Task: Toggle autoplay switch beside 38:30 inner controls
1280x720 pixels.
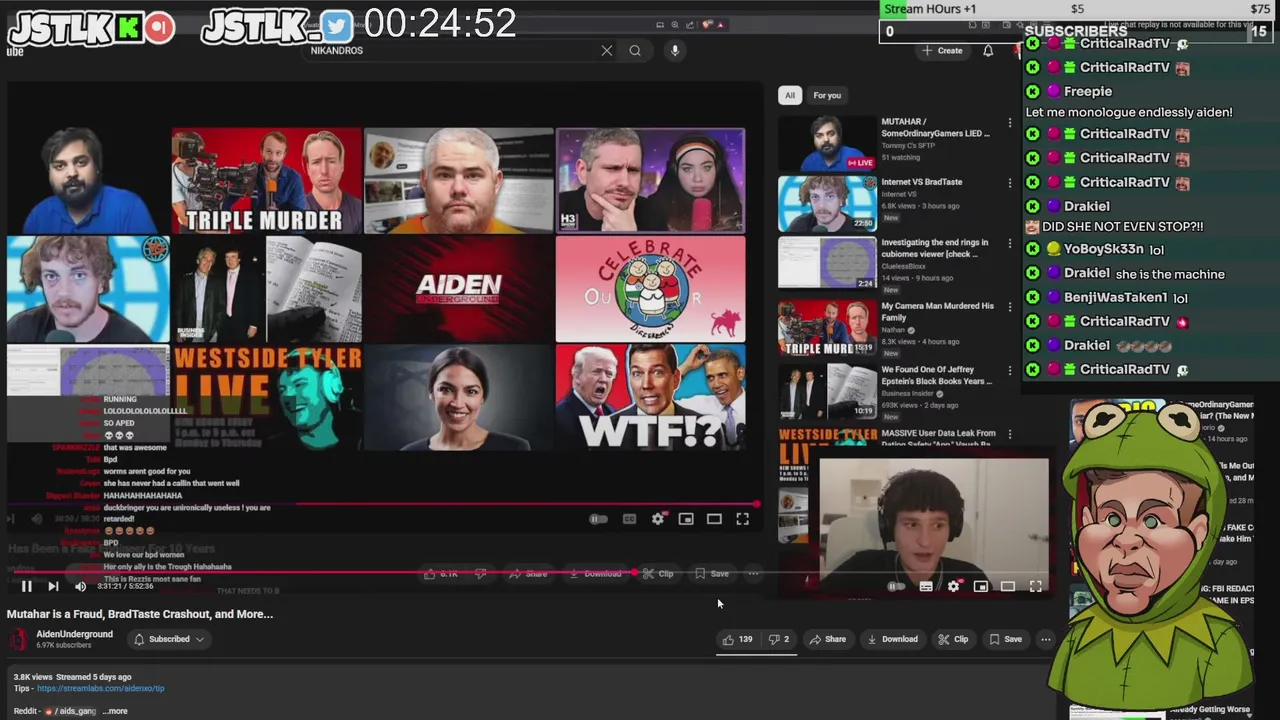Action: 598,519
